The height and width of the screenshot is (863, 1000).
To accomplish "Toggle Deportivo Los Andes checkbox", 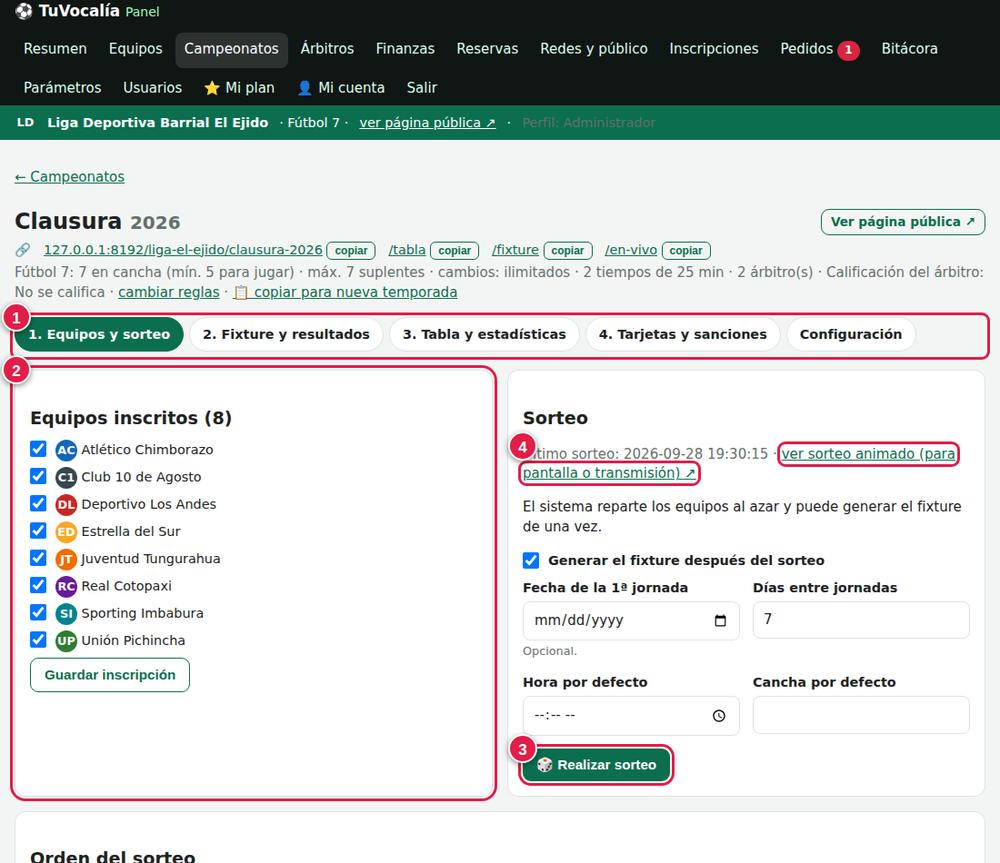I will click(38, 503).
